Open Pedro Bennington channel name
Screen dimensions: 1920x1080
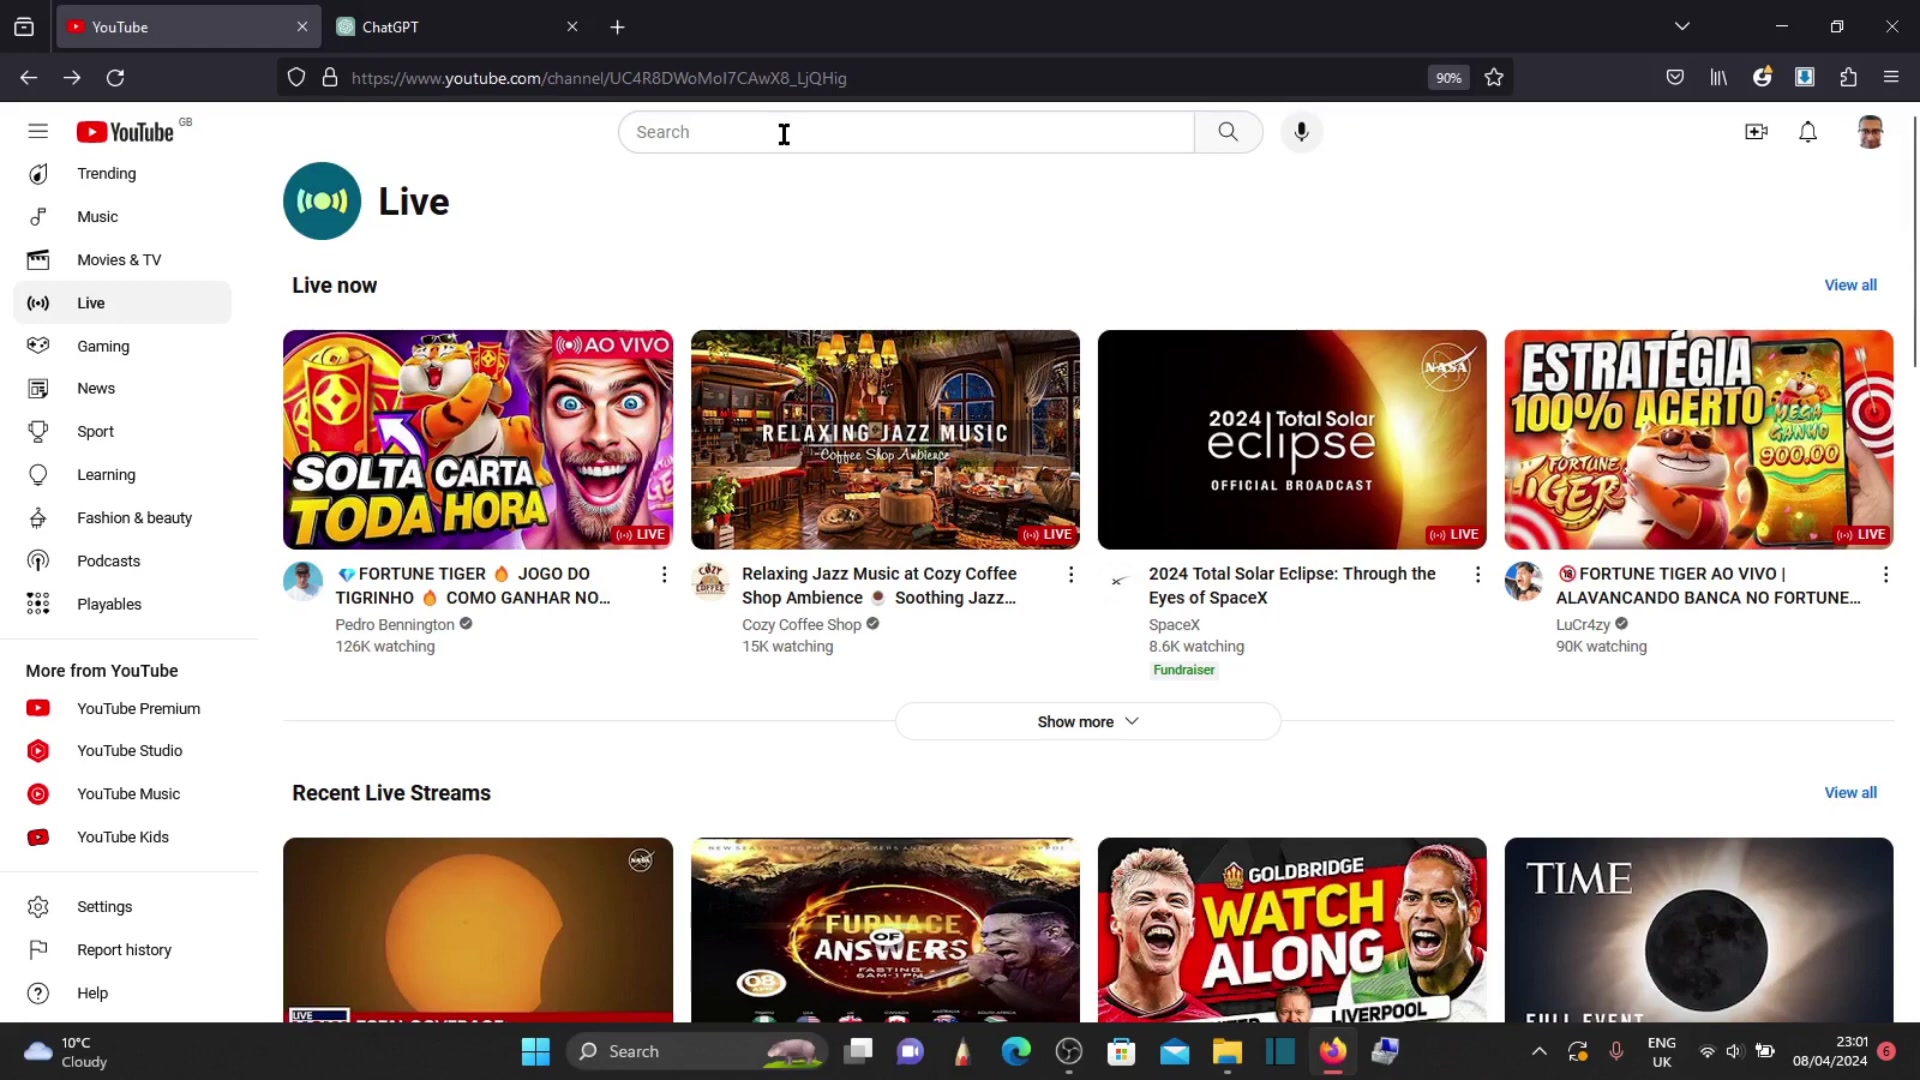pos(395,624)
